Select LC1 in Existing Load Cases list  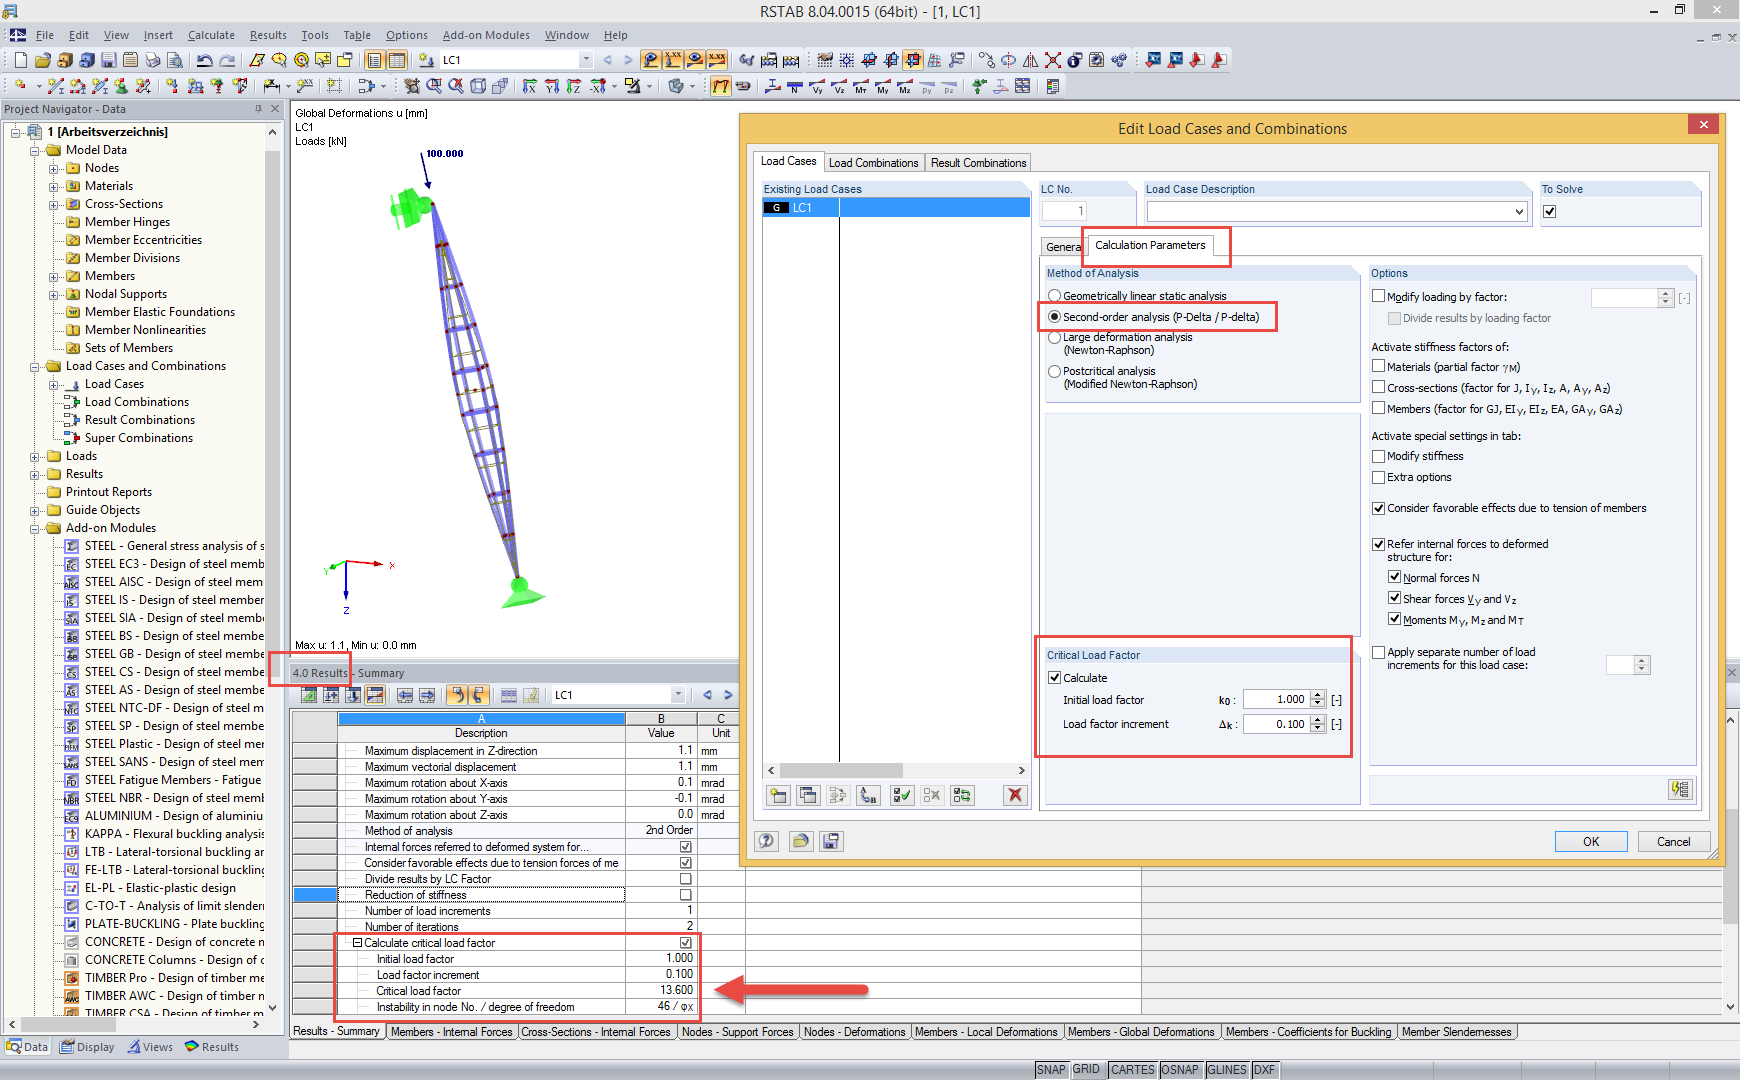[896, 208]
